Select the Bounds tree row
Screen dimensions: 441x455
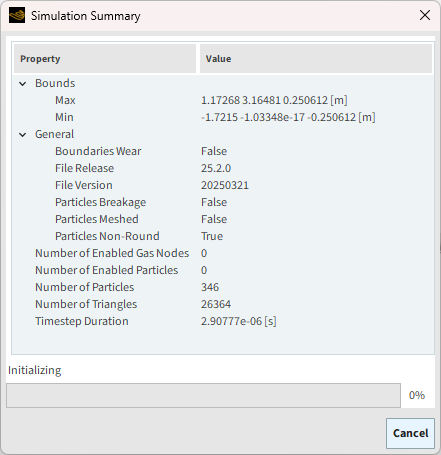tap(223, 83)
